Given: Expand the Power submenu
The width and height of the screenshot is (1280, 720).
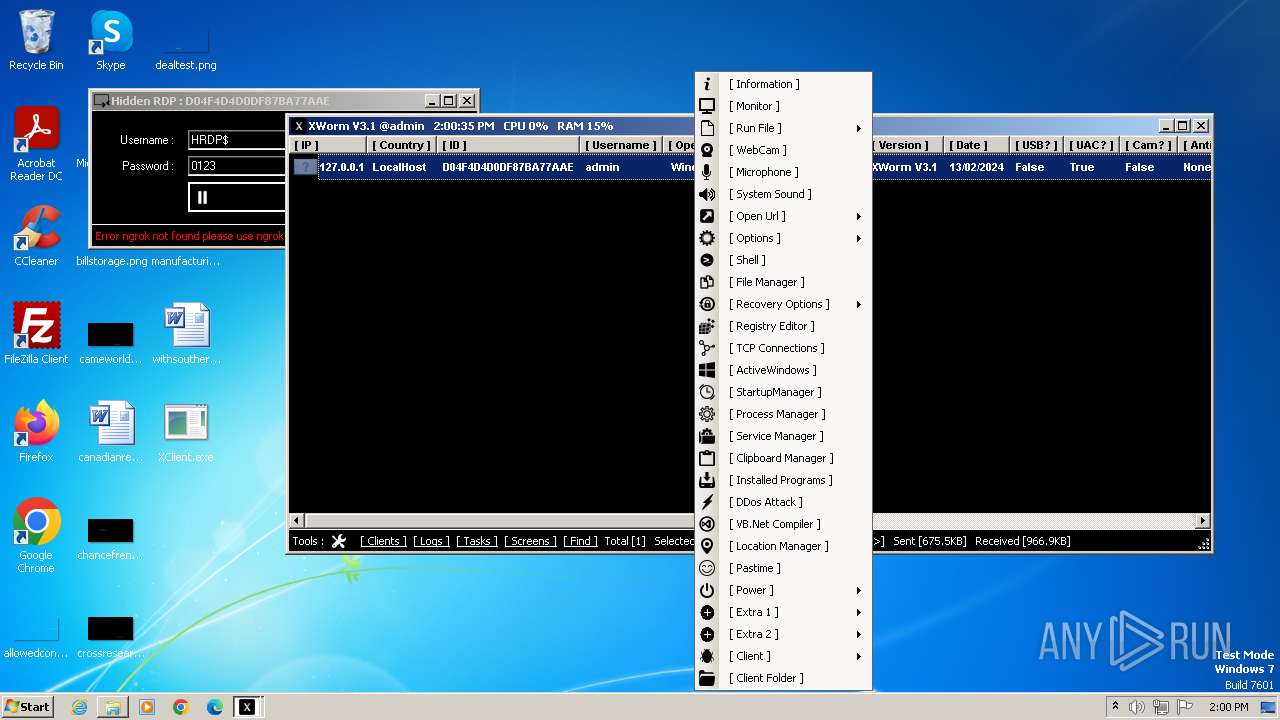Looking at the screenshot, I should [859, 590].
